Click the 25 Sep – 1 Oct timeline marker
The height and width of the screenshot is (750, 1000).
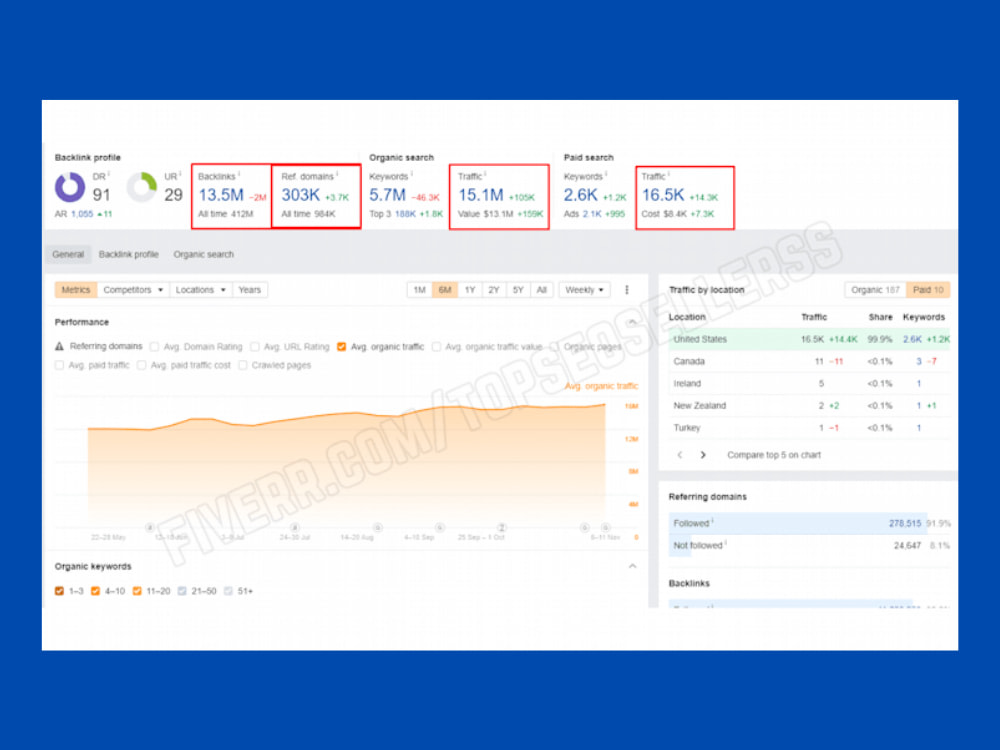502,527
